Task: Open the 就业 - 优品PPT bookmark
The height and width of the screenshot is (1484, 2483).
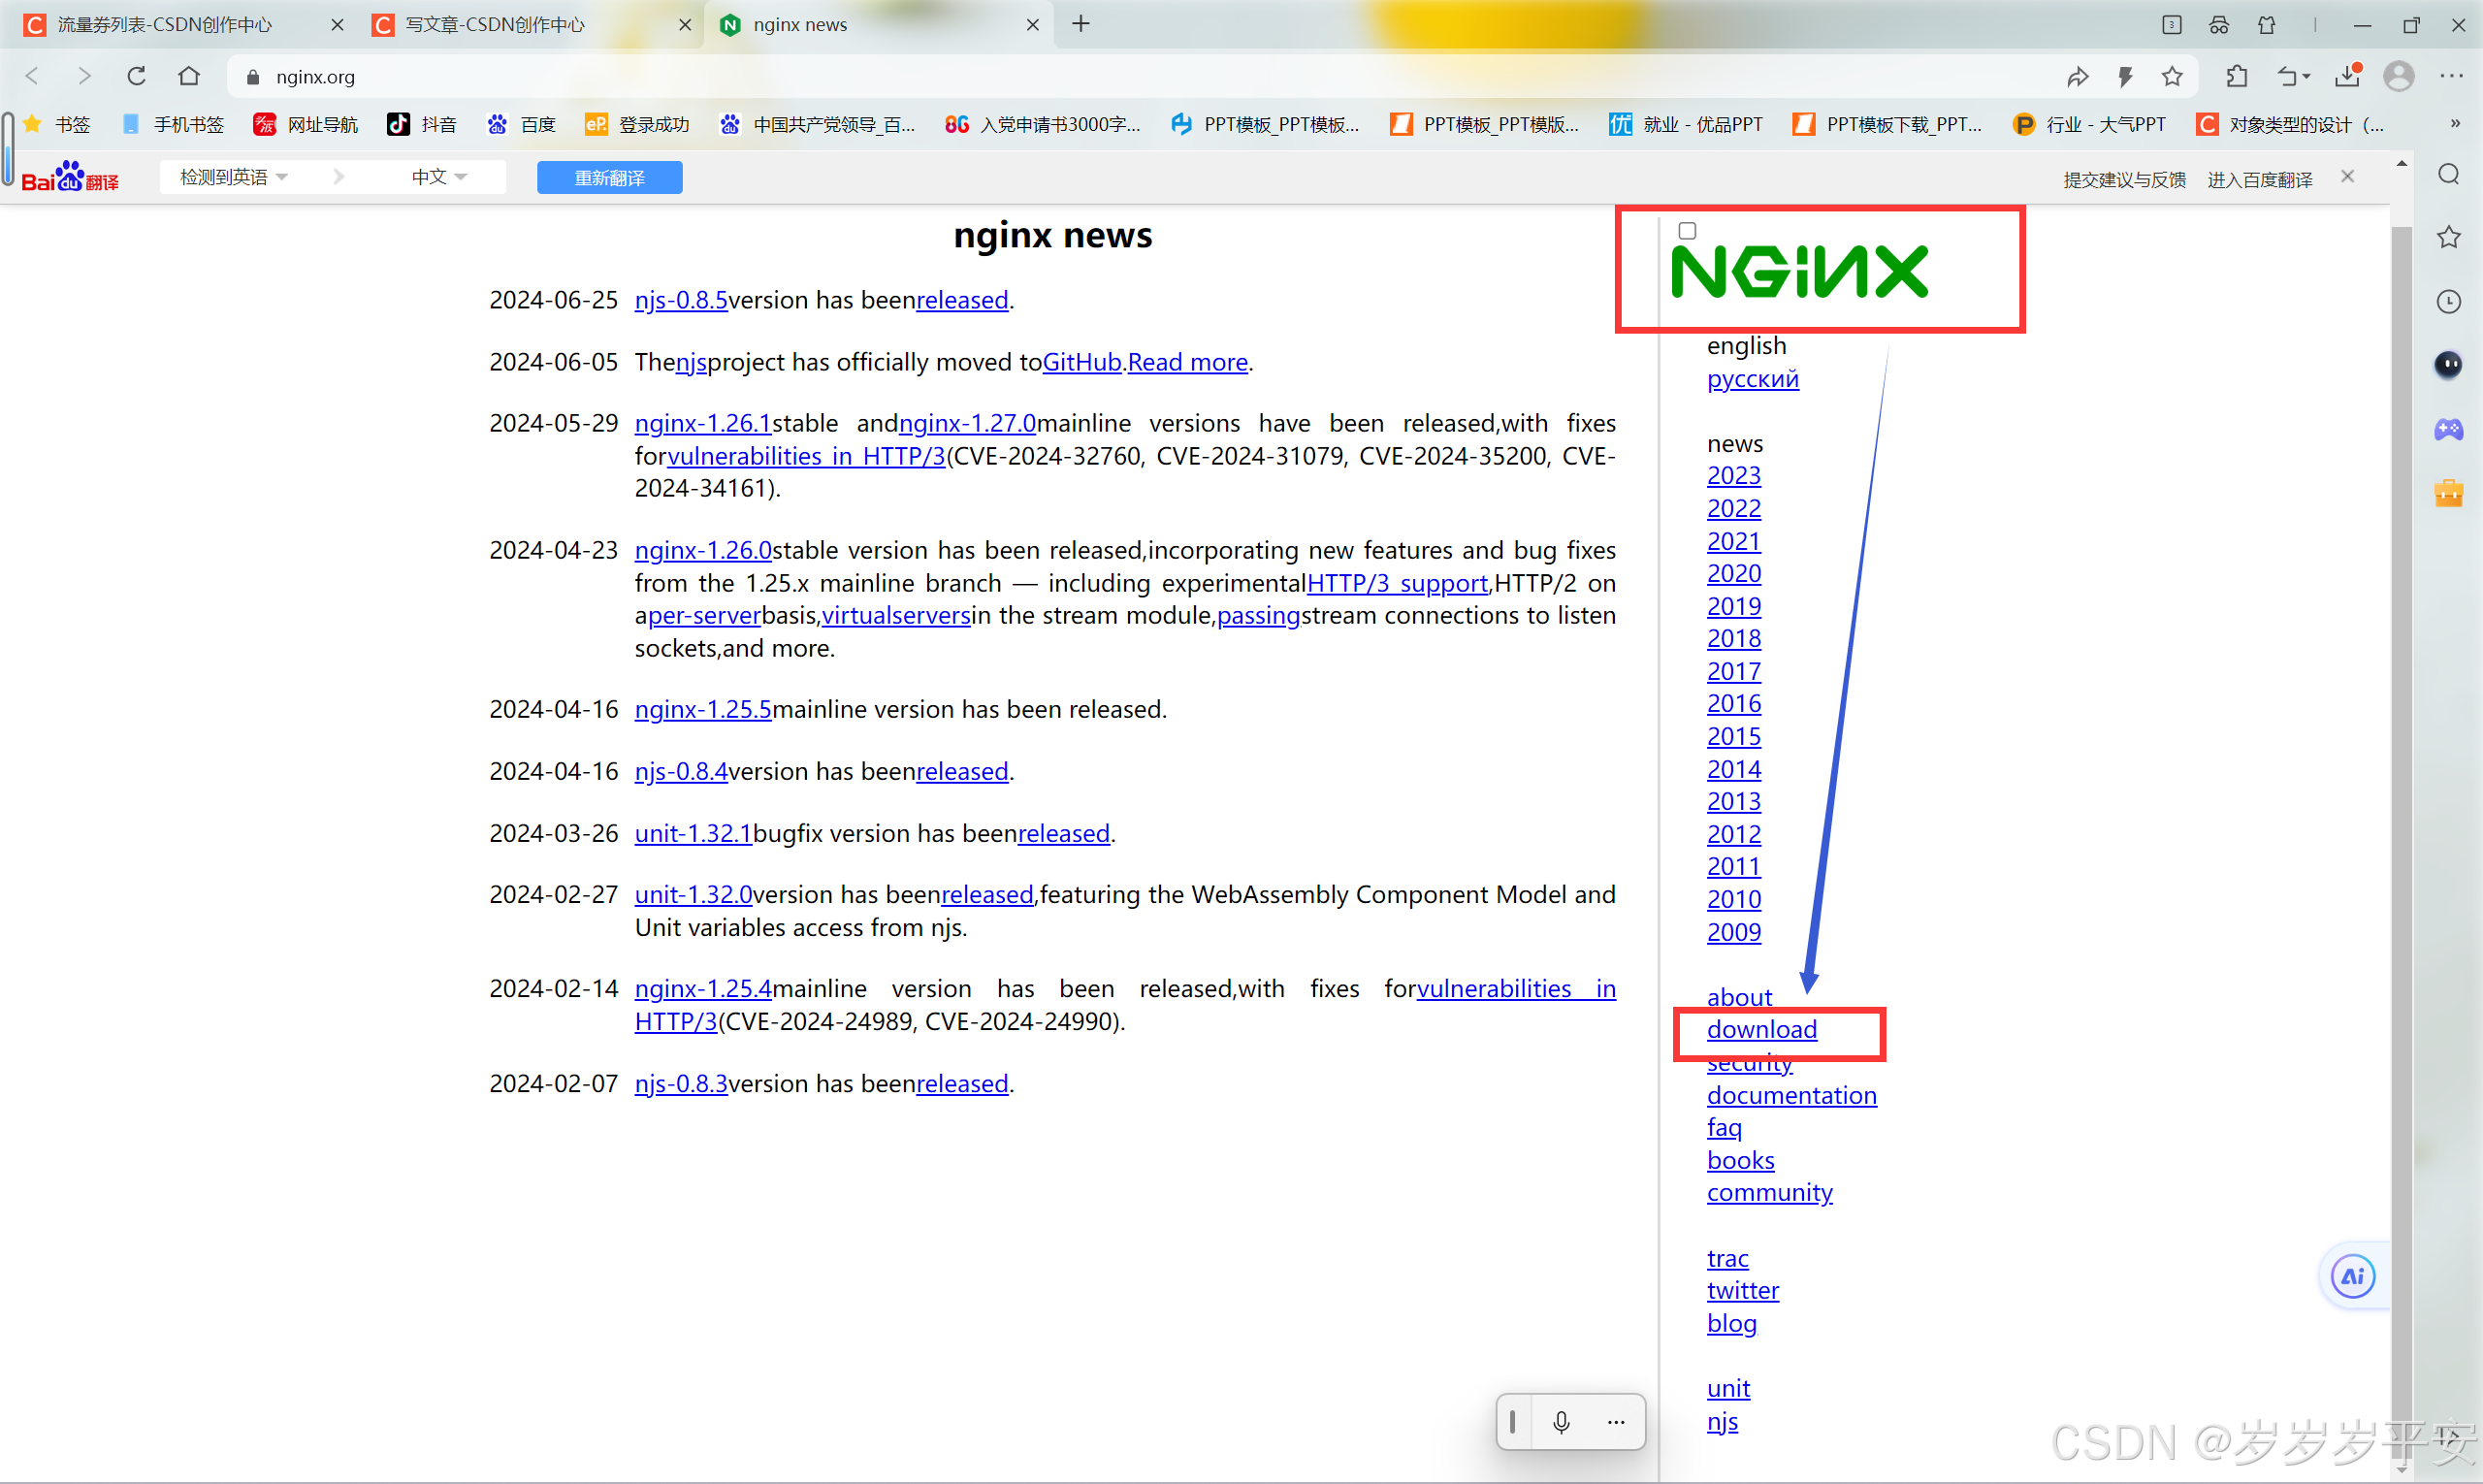Action: click(1686, 124)
